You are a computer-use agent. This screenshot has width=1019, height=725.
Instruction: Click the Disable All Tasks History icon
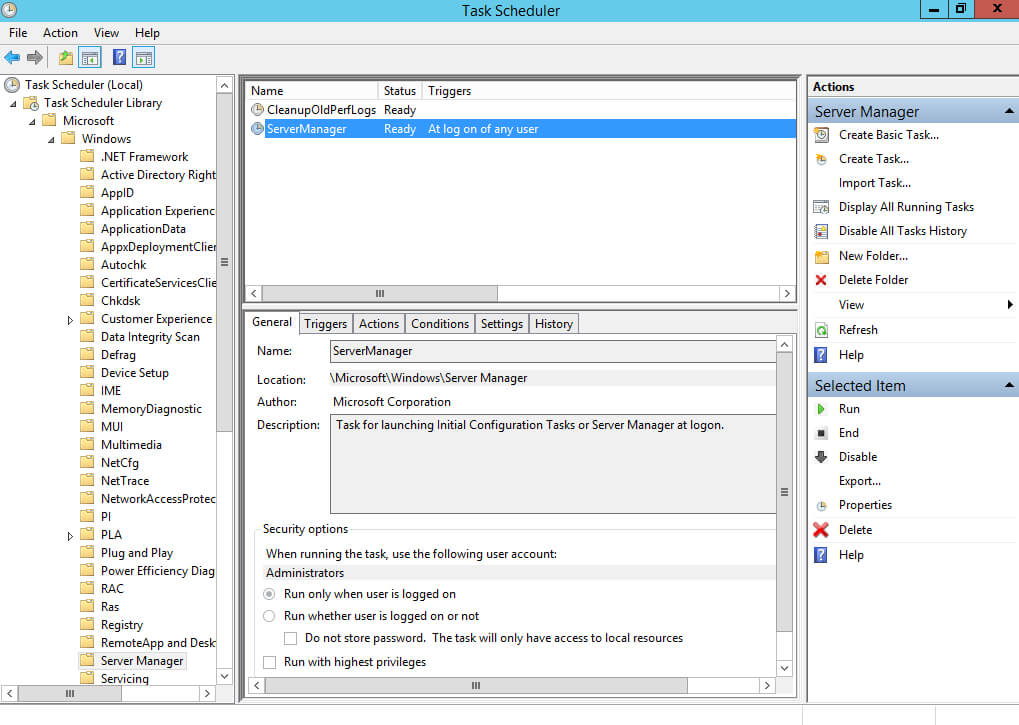coord(821,231)
